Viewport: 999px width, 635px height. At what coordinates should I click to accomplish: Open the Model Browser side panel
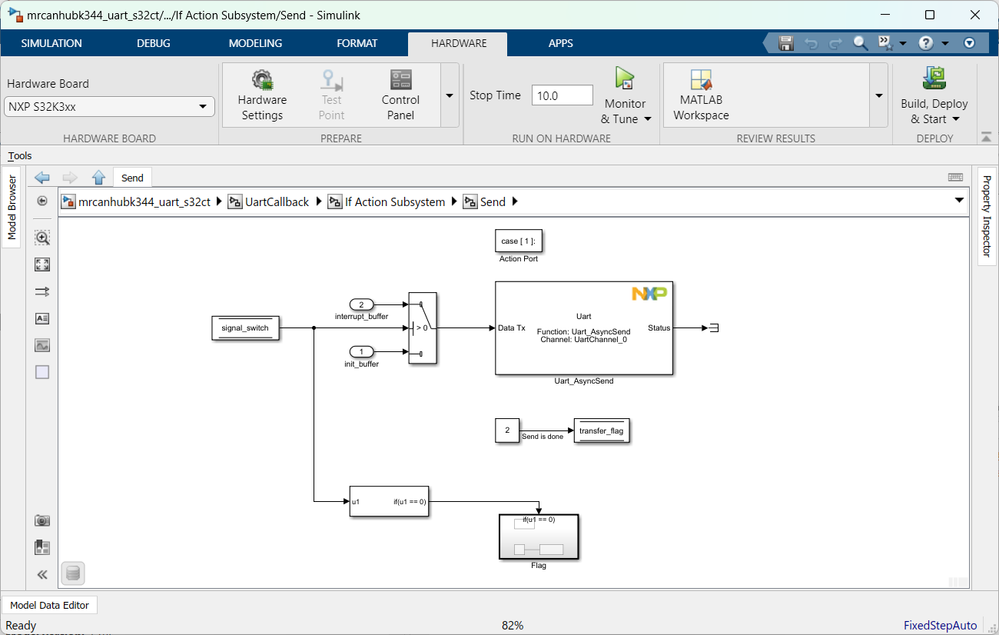coord(11,208)
